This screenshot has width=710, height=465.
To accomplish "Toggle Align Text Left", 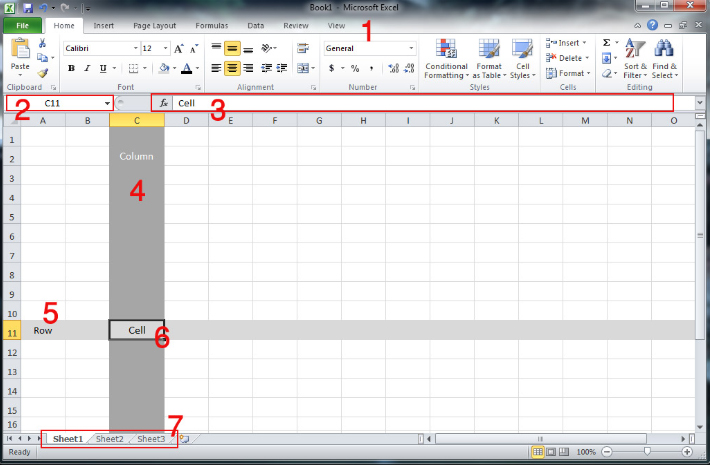I will click(216, 68).
